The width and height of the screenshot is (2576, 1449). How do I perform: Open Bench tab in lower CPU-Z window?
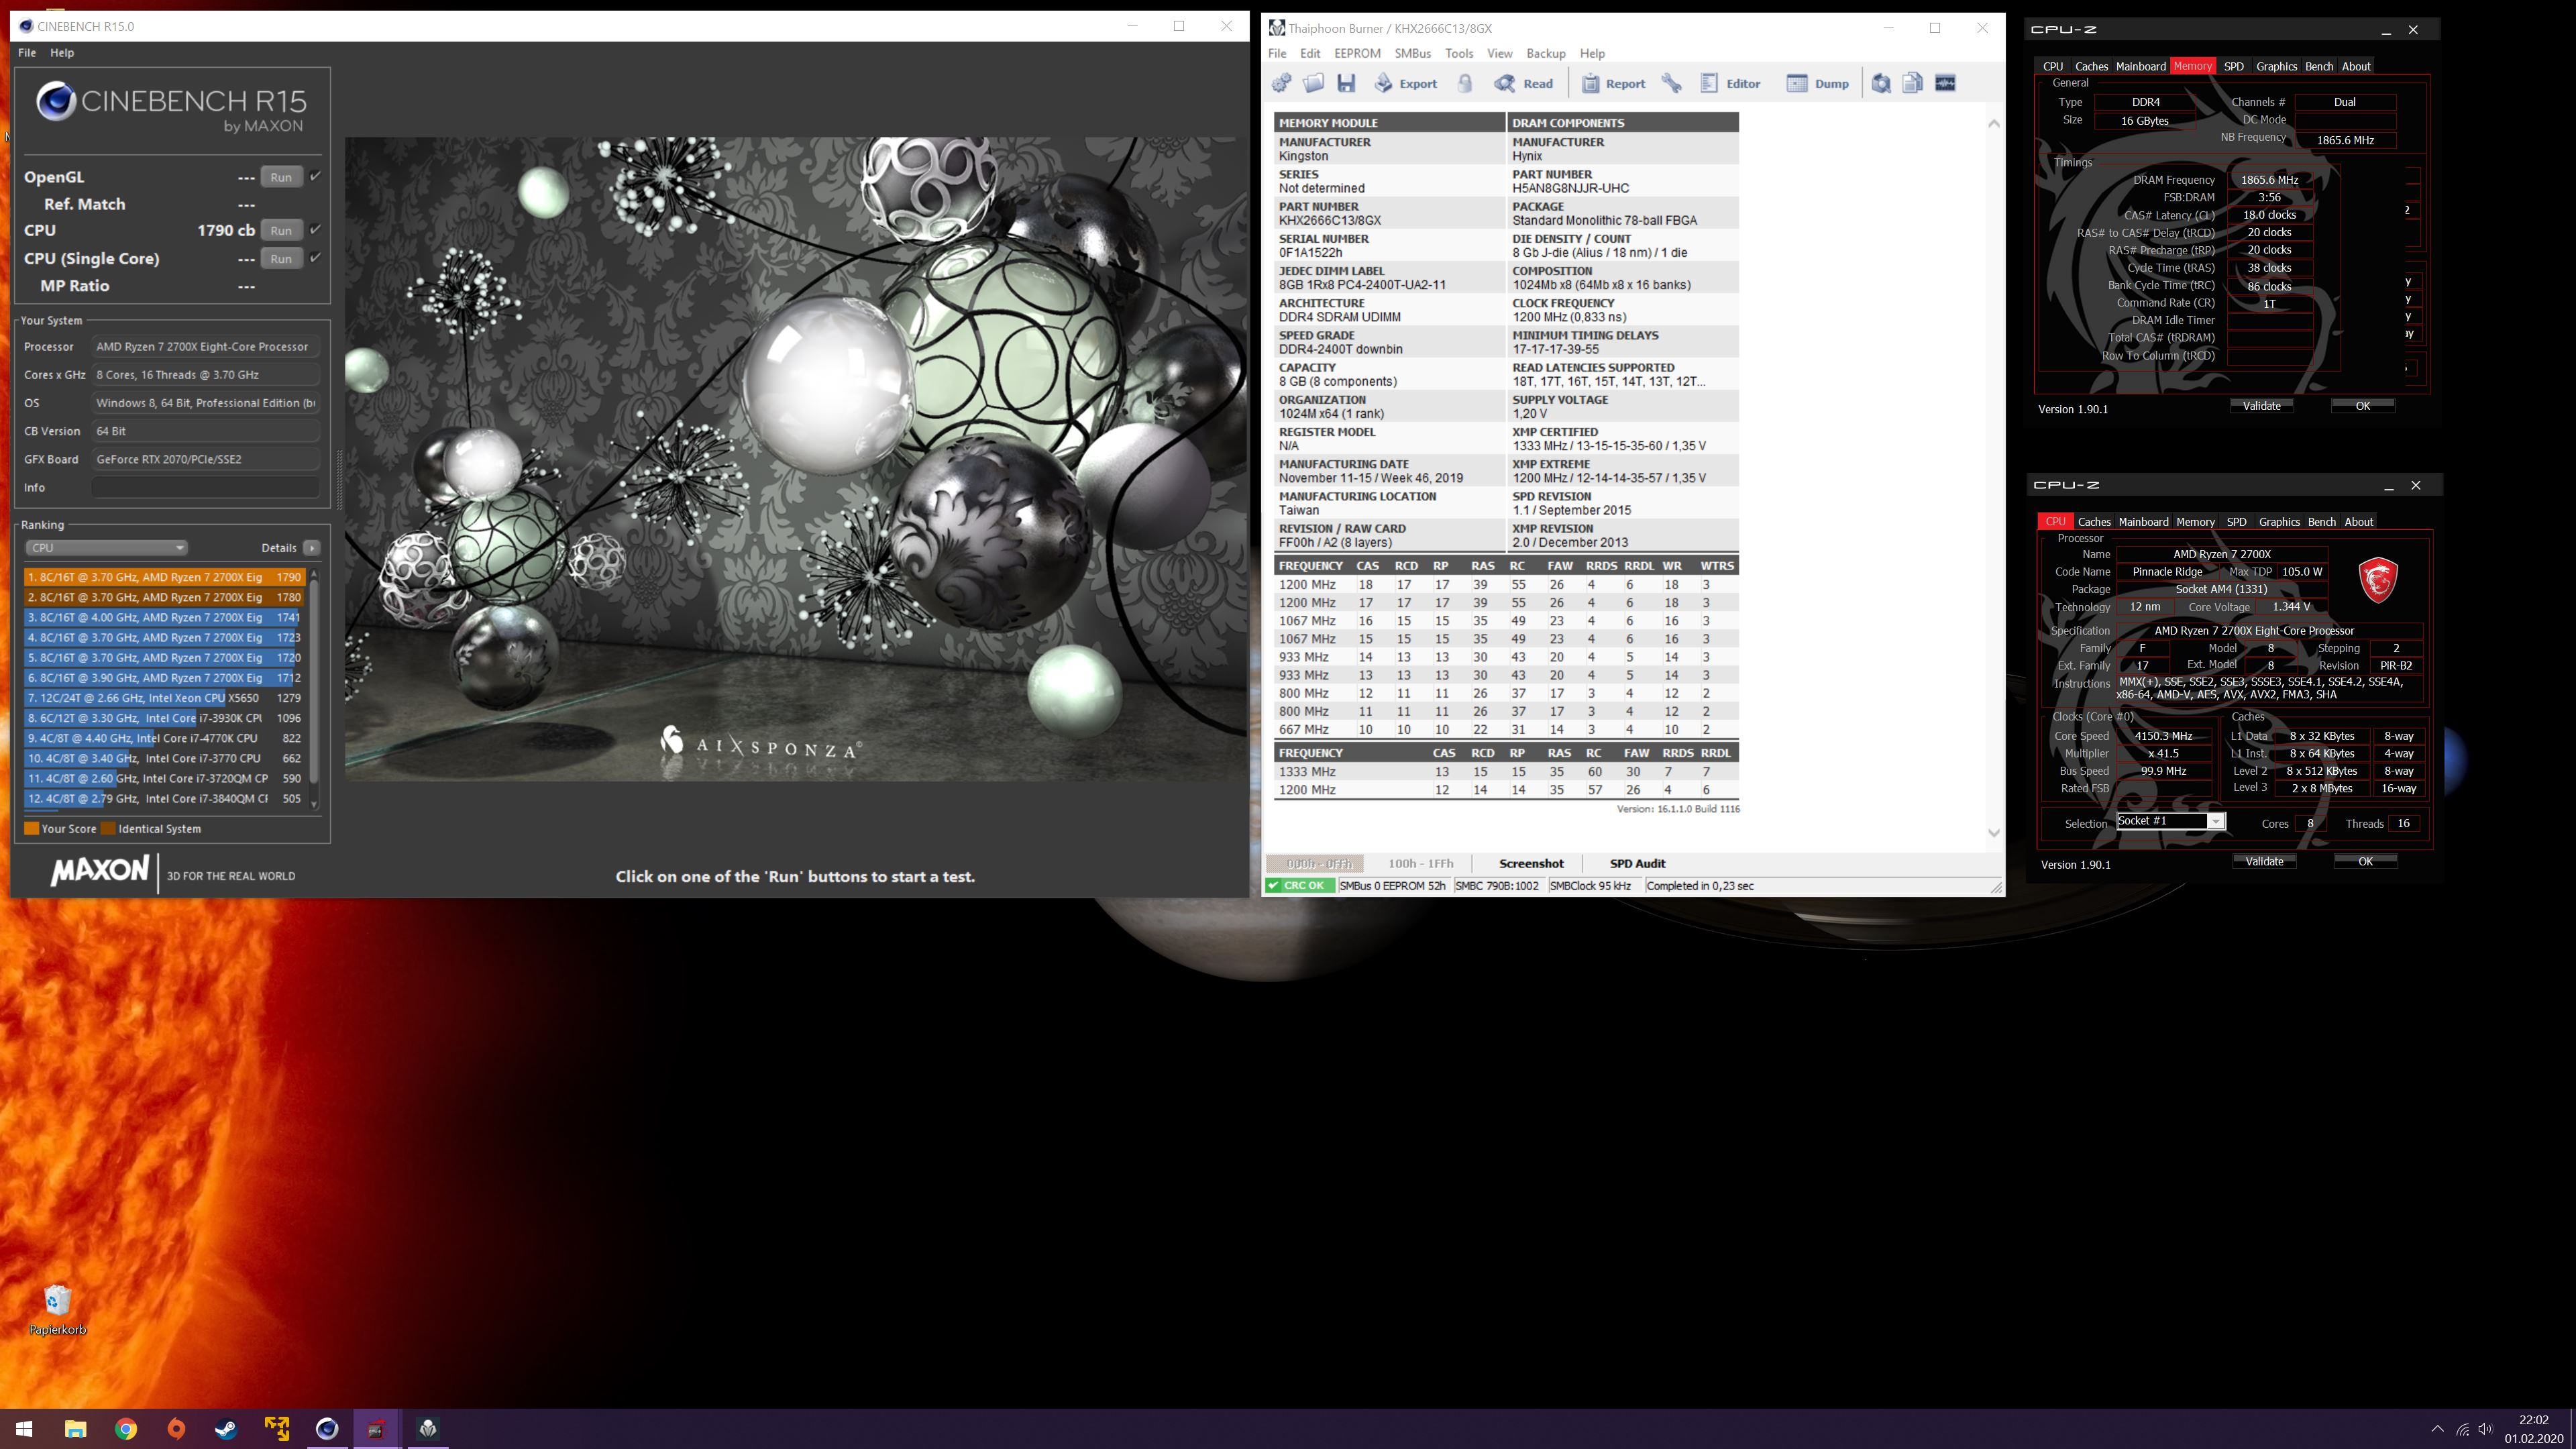point(2321,522)
